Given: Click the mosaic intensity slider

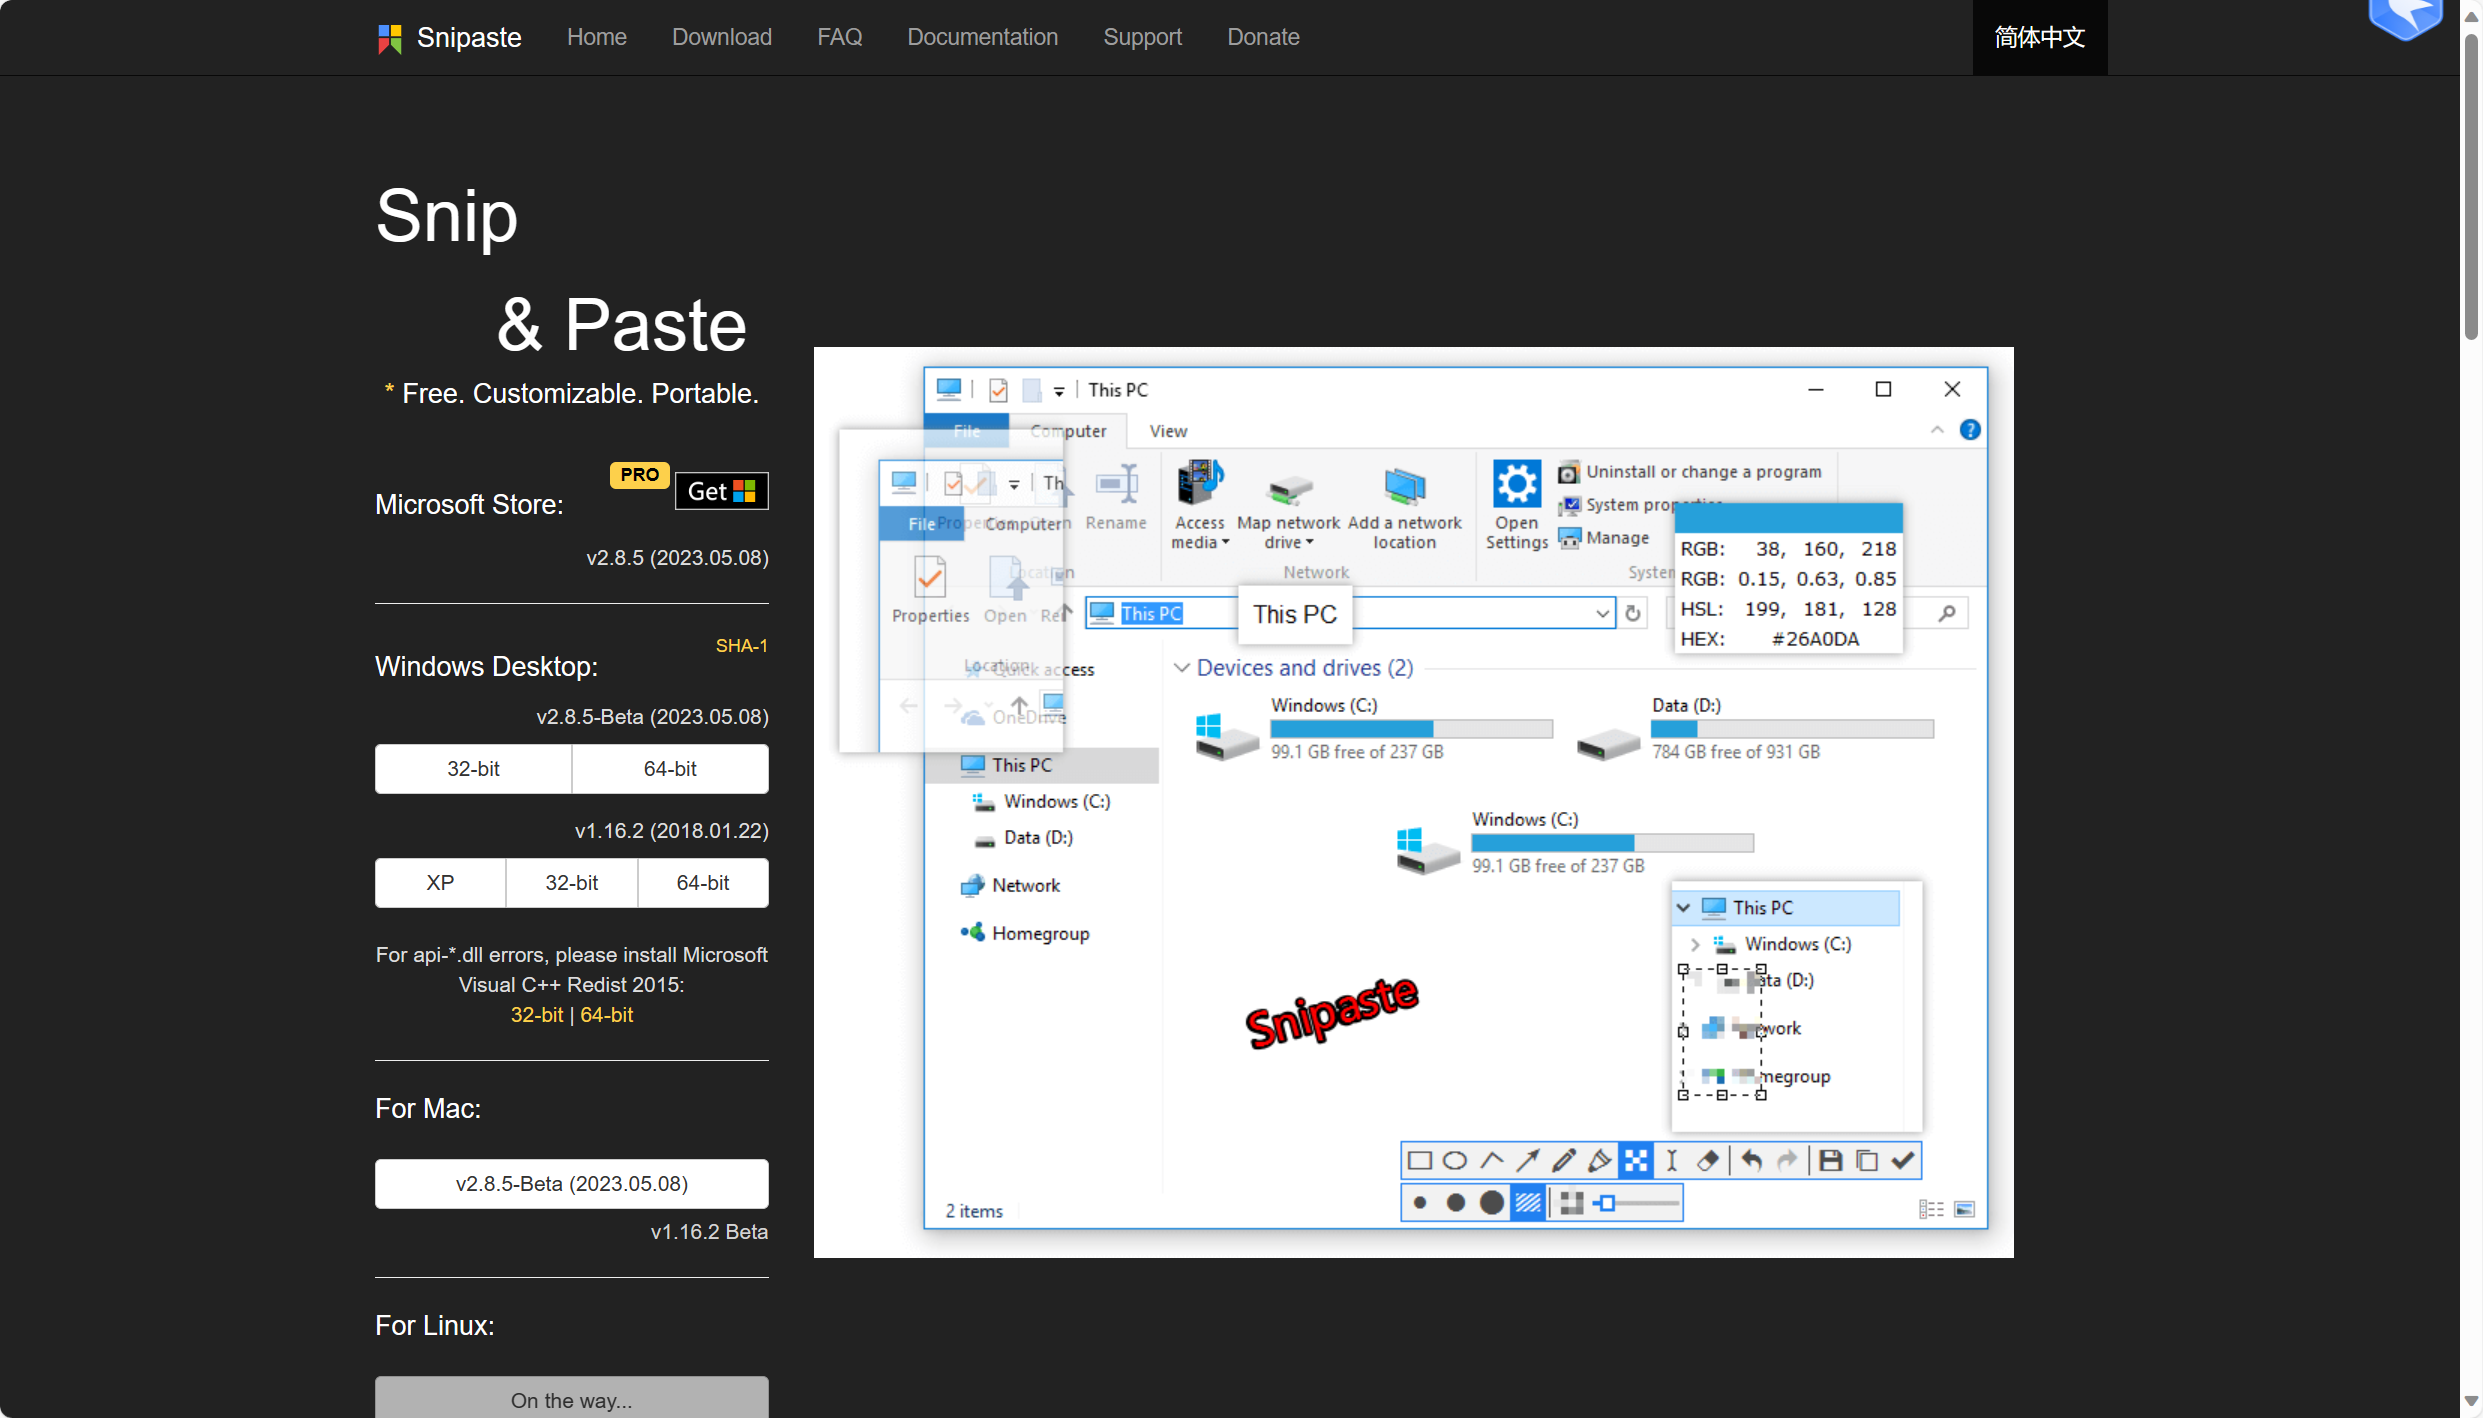Looking at the screenshot, I should point(1640,1203).
